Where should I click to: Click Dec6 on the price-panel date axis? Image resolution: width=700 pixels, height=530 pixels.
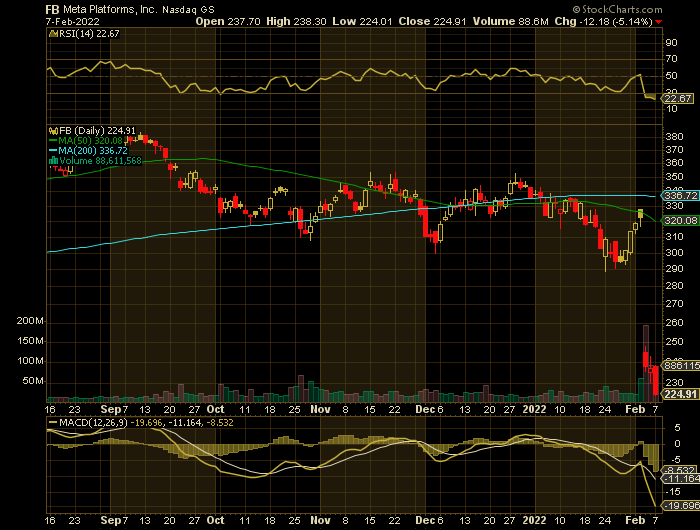tap(429, 409)
